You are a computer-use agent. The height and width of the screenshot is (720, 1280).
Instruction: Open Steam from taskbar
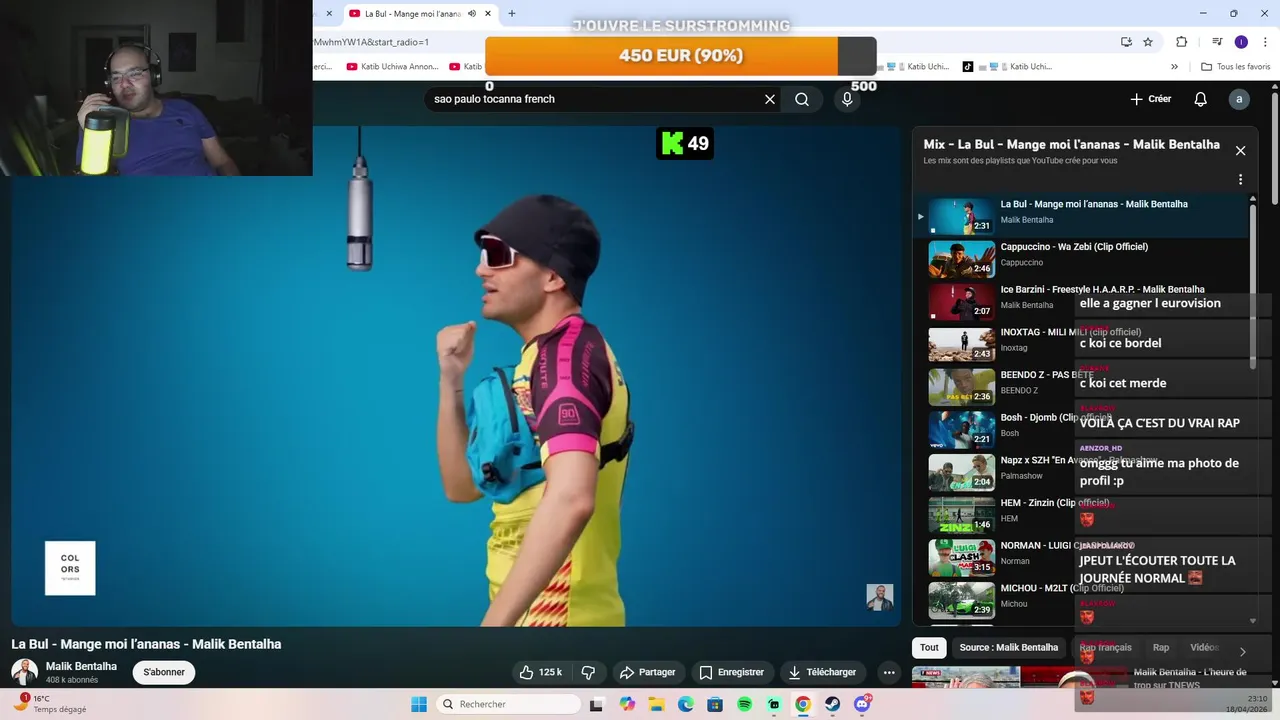coord(832,704)
